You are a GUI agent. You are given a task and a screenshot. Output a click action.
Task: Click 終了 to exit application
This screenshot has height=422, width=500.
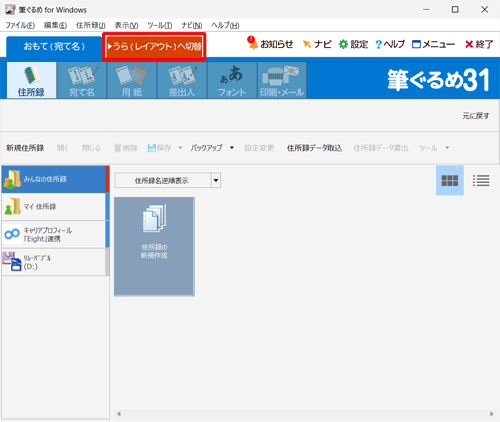479,44
